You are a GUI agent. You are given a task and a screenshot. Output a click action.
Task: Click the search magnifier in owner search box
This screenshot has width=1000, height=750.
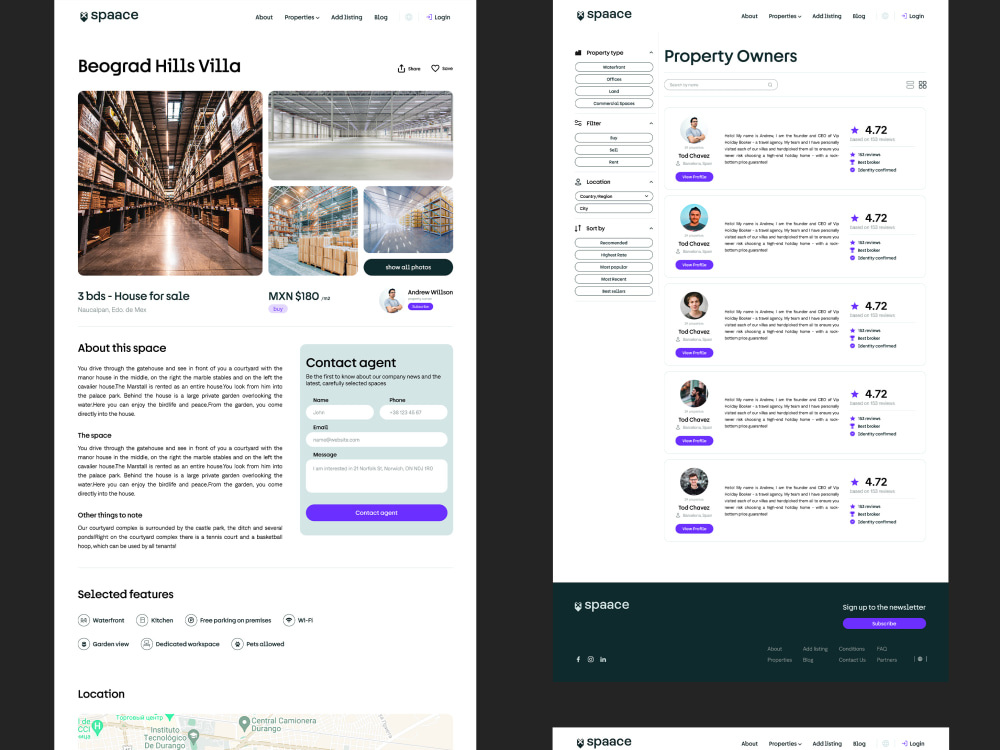click(770, 85)
